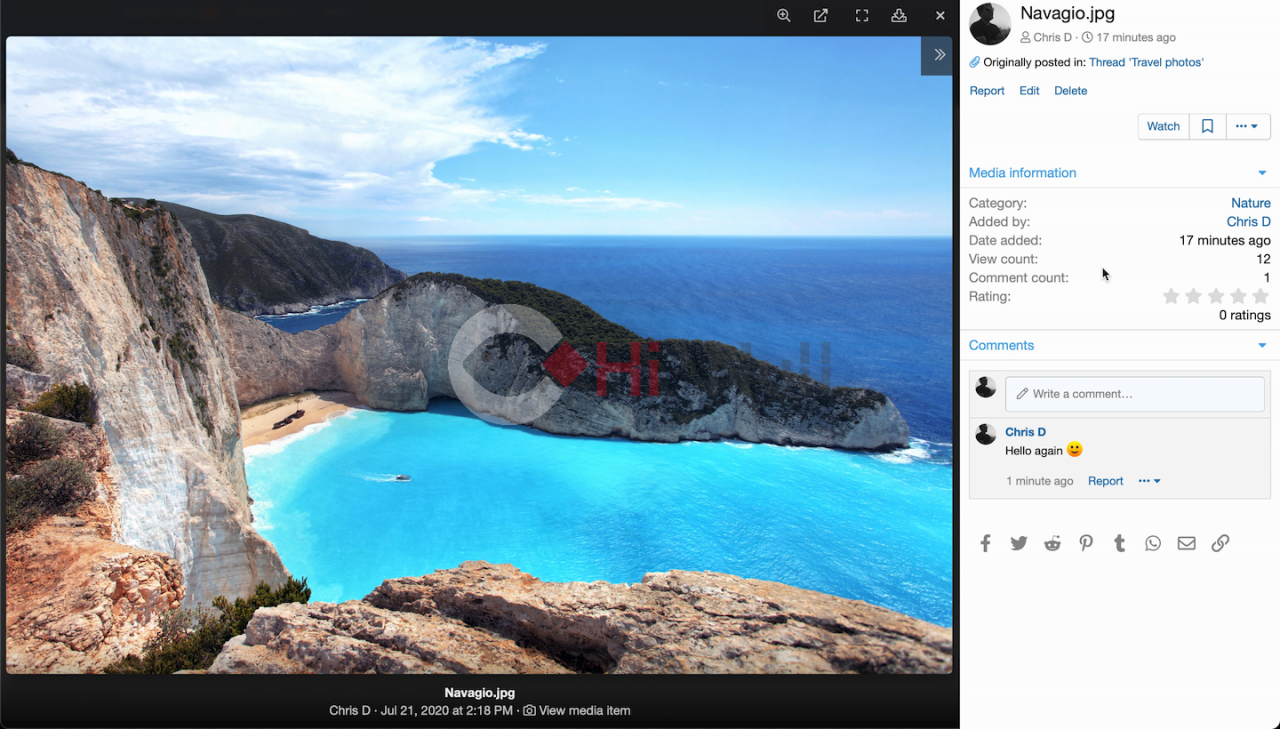The image size is (1280, 729).
Task: Click View media item link below image
Action: 577,711
